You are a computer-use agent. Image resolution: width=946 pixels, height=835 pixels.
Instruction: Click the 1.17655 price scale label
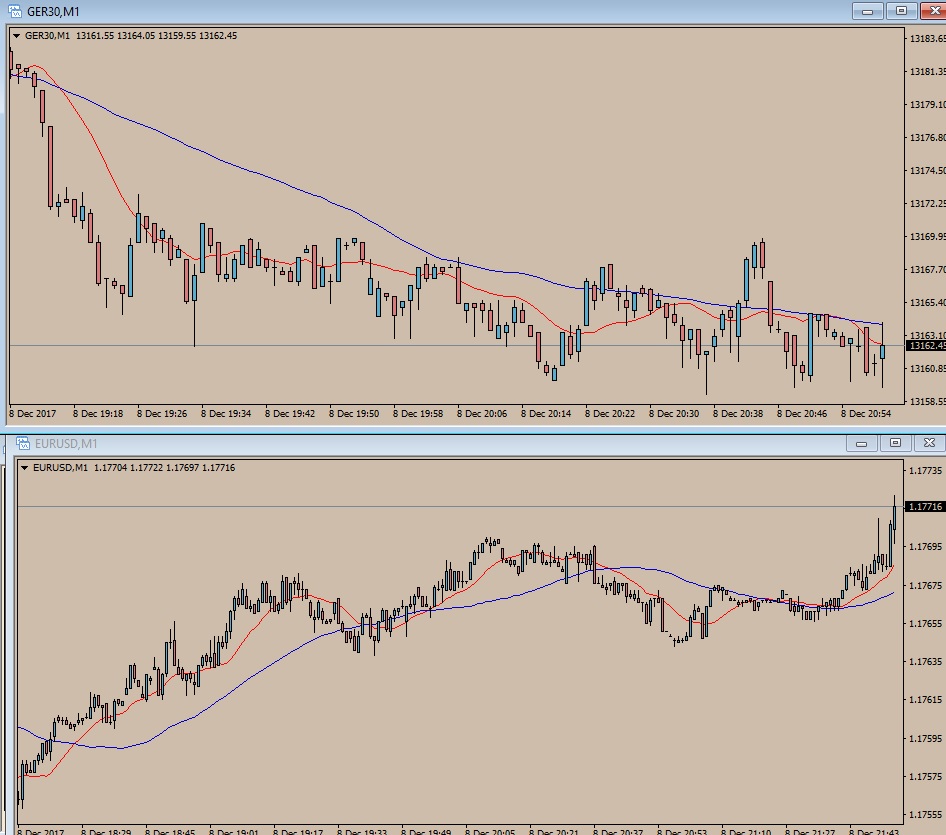[925, 623]
